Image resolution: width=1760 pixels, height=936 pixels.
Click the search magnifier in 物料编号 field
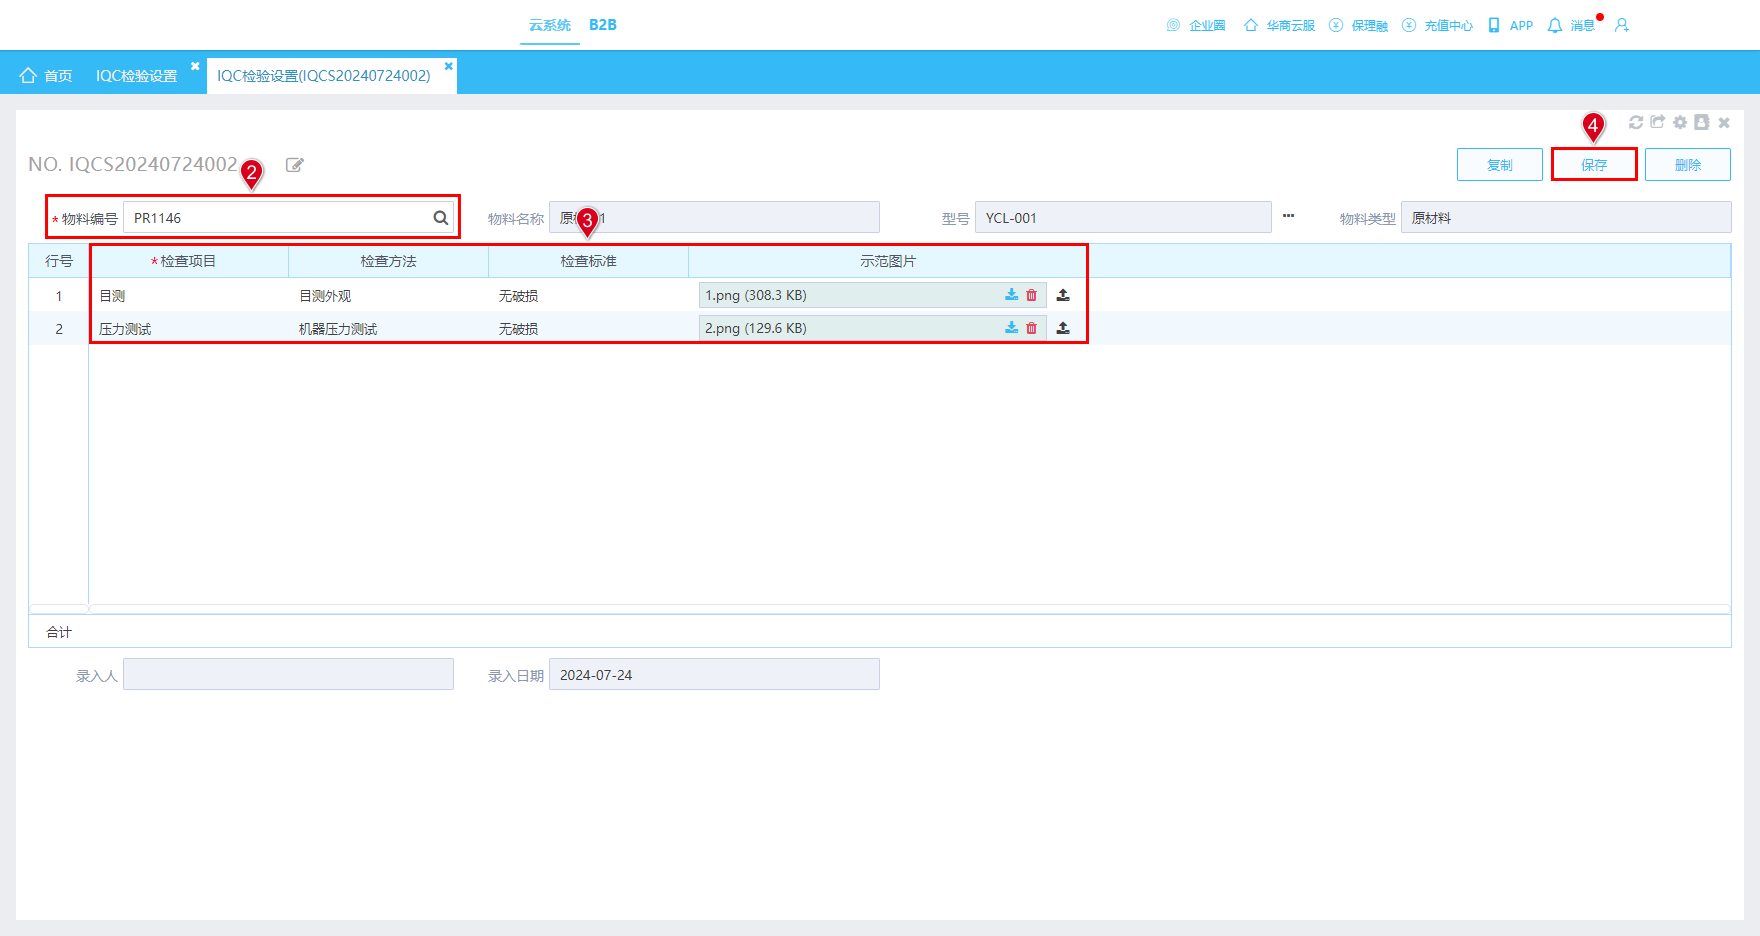[x=440, y=218]
